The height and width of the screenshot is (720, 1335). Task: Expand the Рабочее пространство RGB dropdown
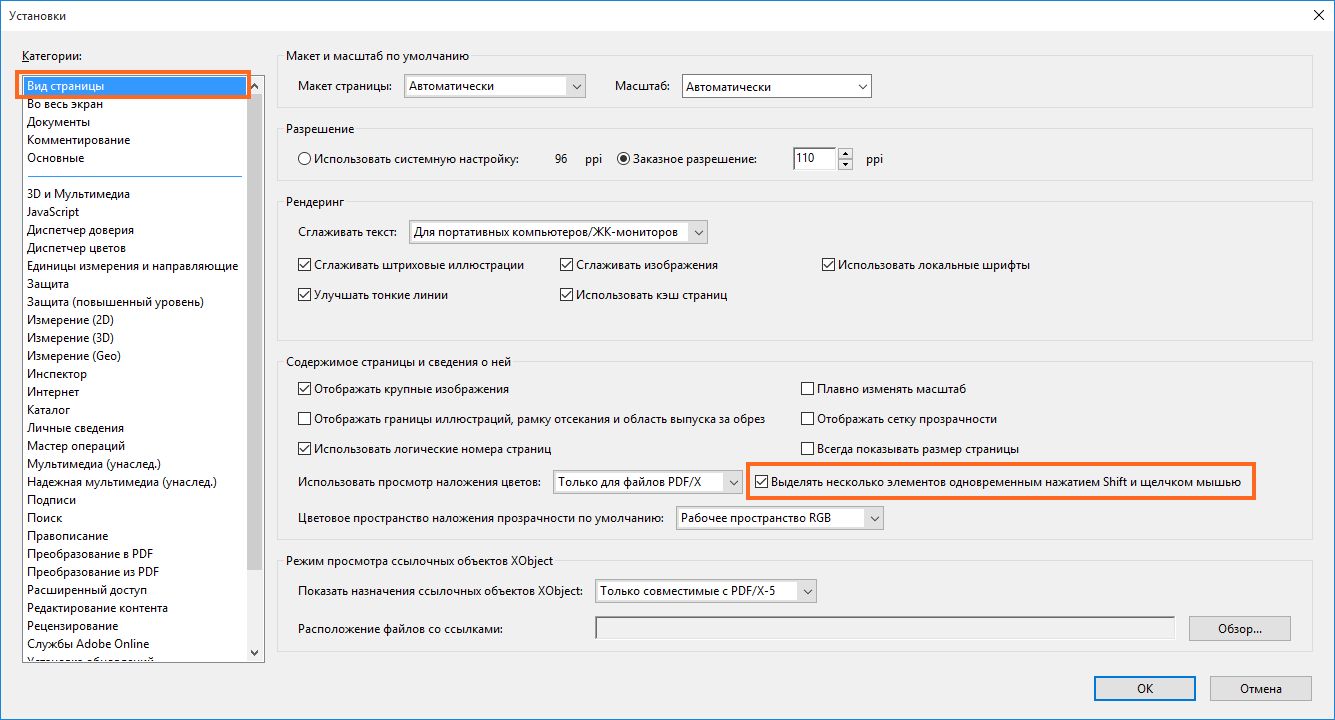[x=780, y=518]
